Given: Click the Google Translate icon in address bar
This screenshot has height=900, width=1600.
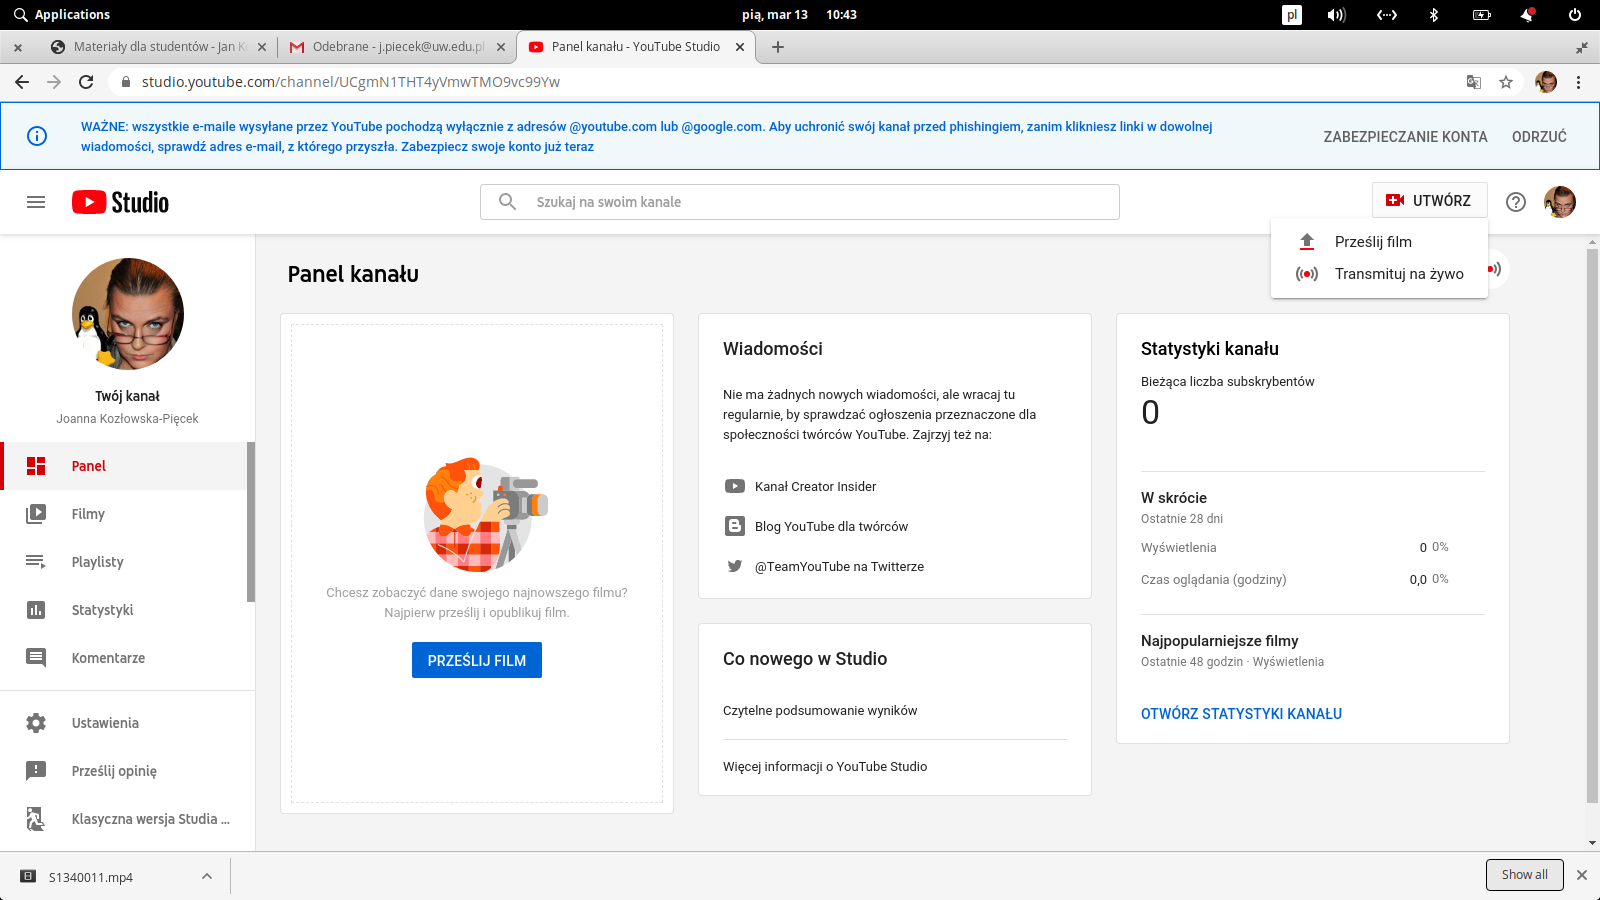Looking at the screenshot, I should (1474, 82).
